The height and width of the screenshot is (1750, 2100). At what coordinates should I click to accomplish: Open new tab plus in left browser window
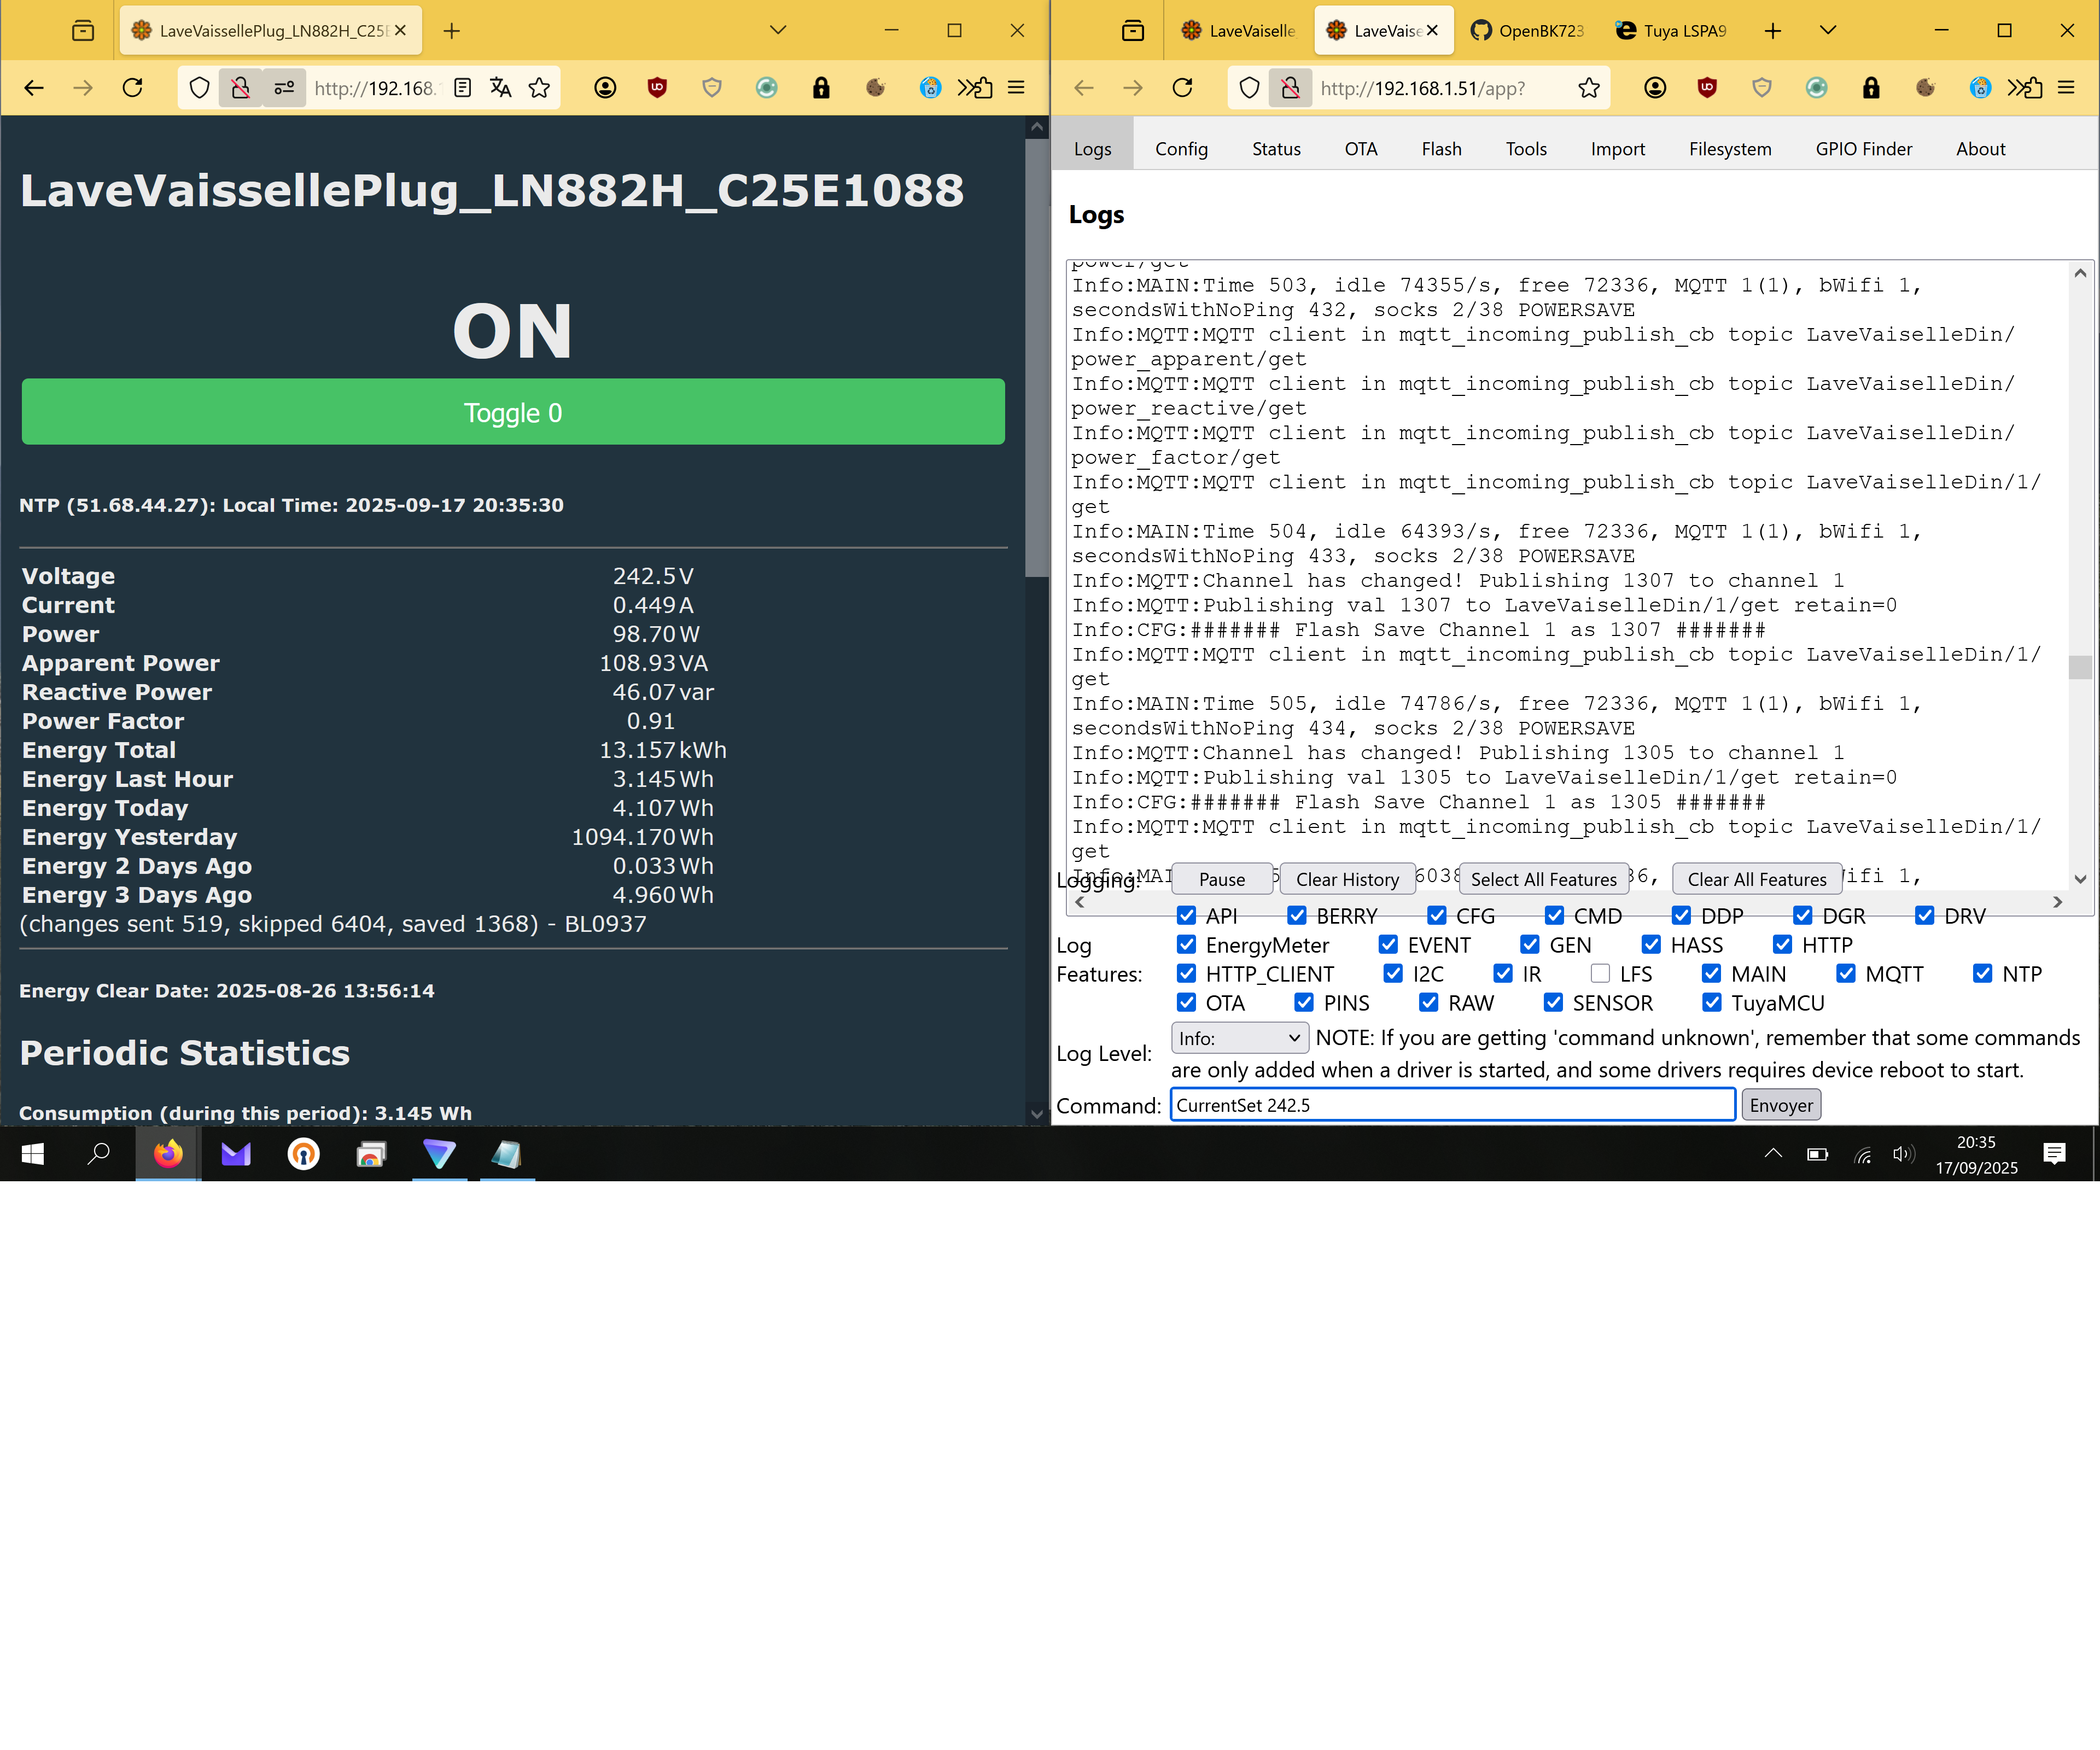coord(452,31)
